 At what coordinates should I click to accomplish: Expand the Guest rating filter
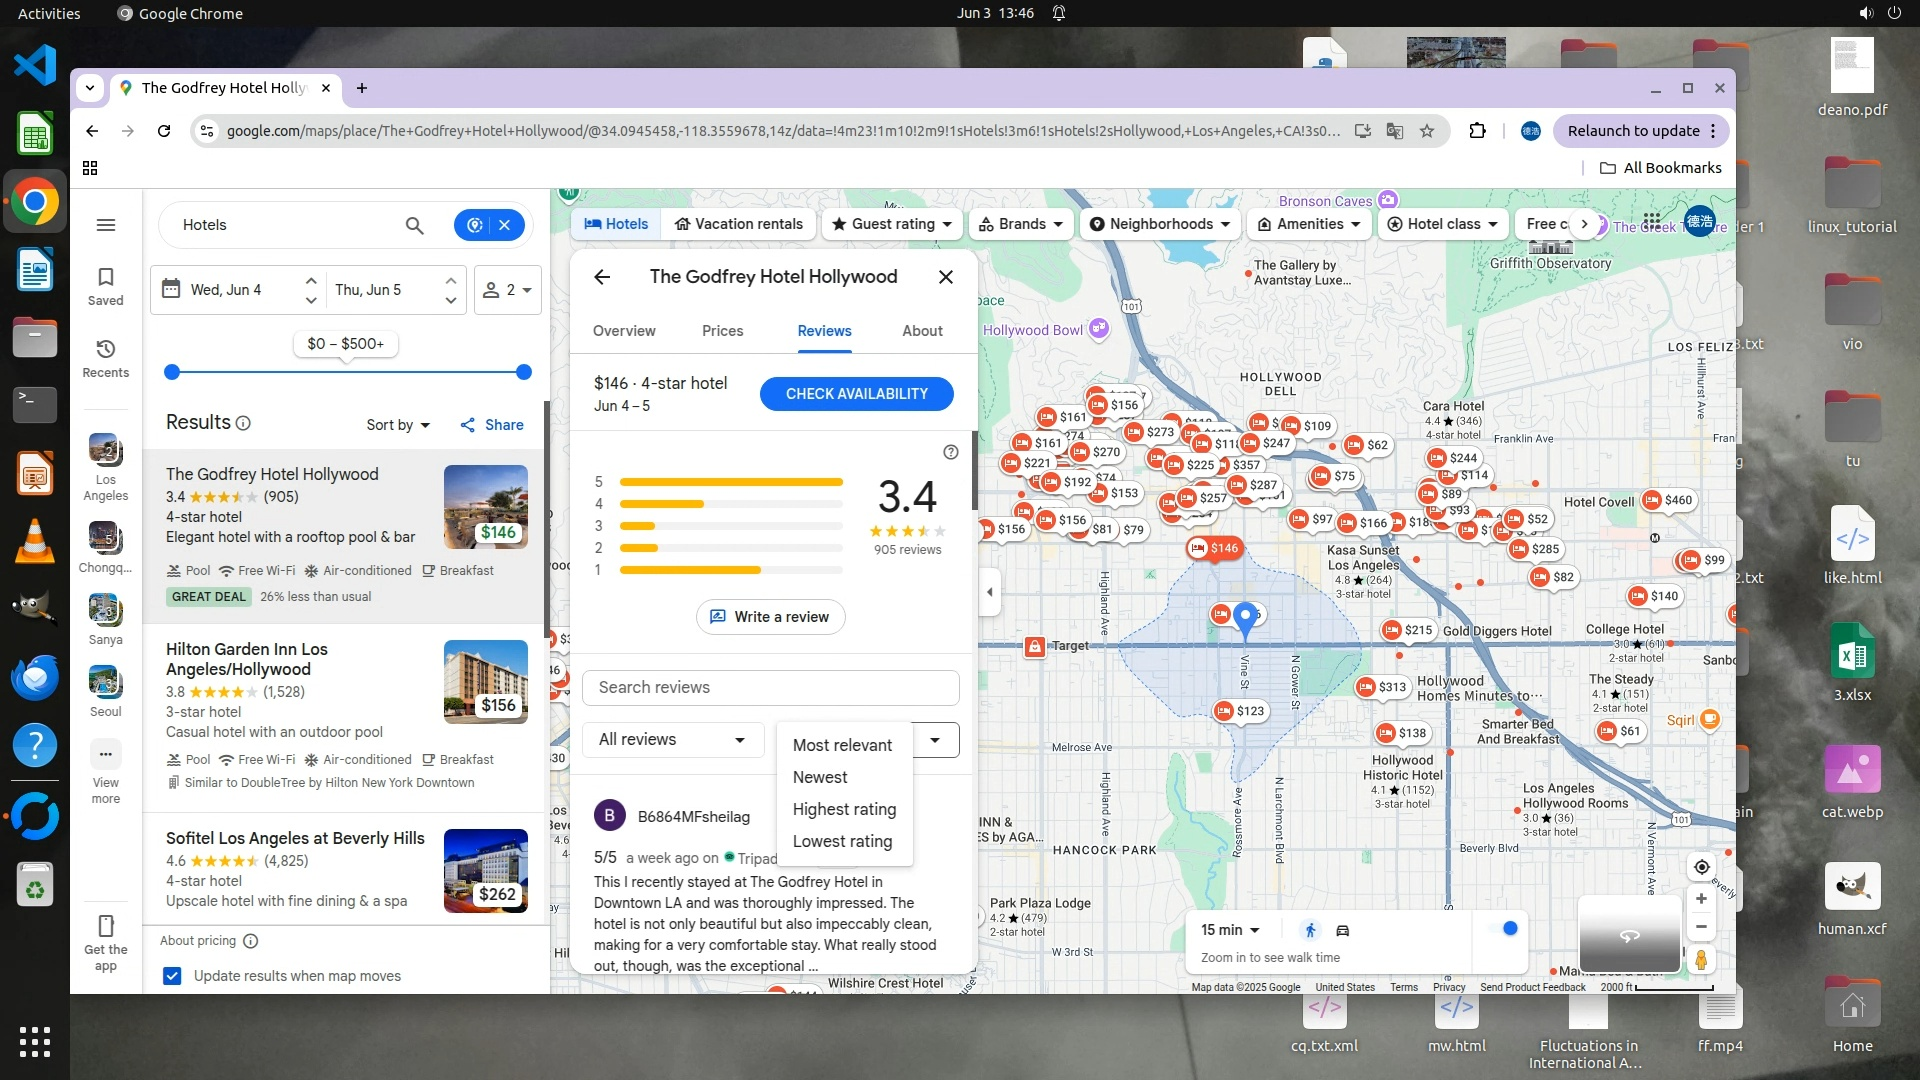click(x=891, y=224)
